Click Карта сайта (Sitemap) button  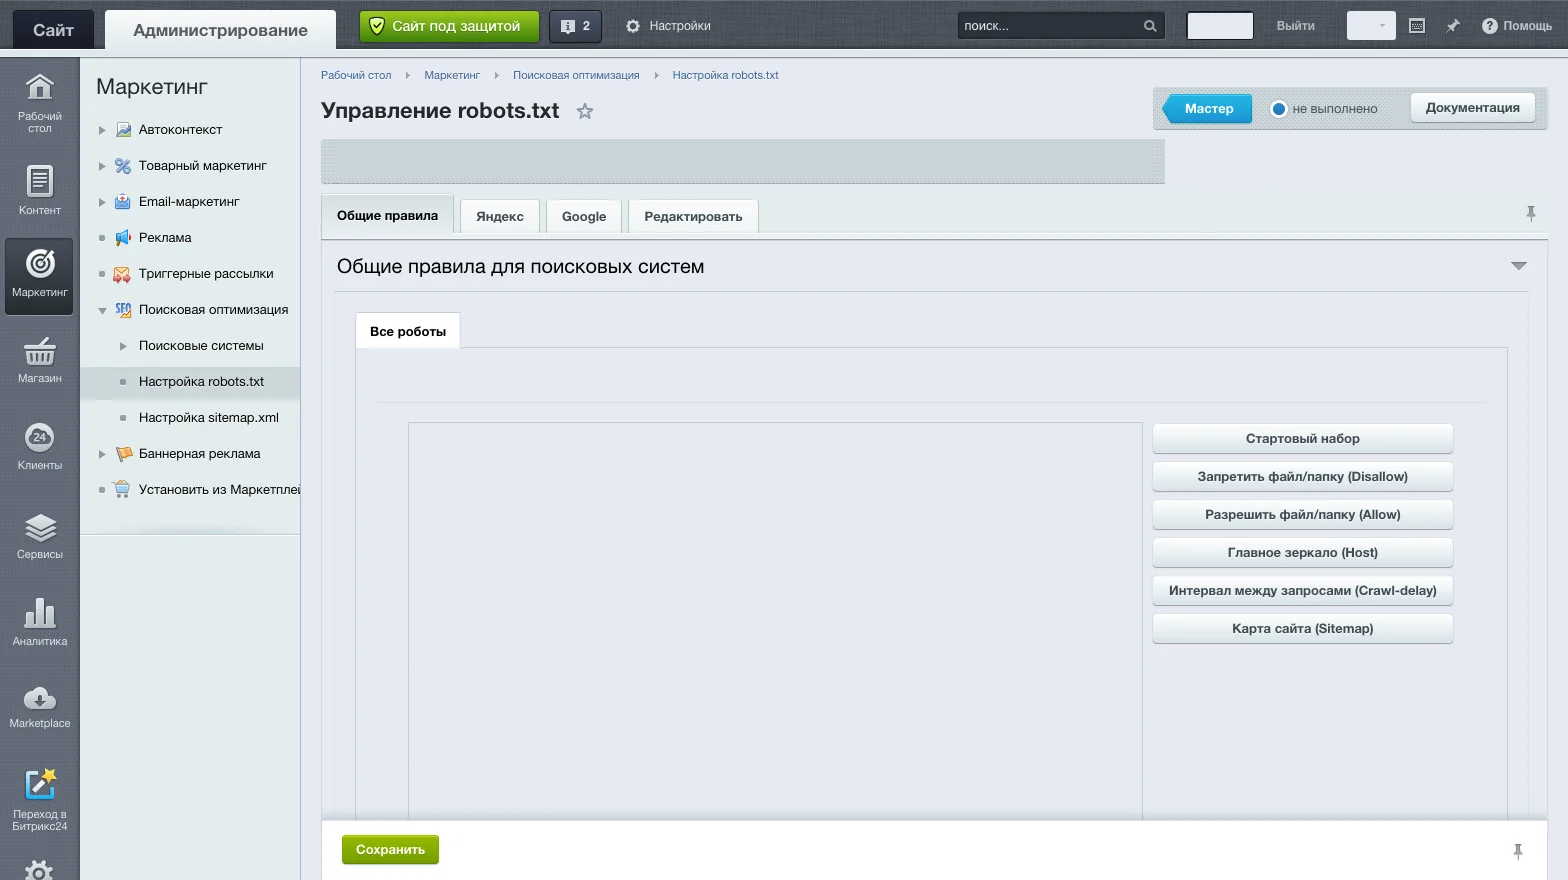point(1302,628)
